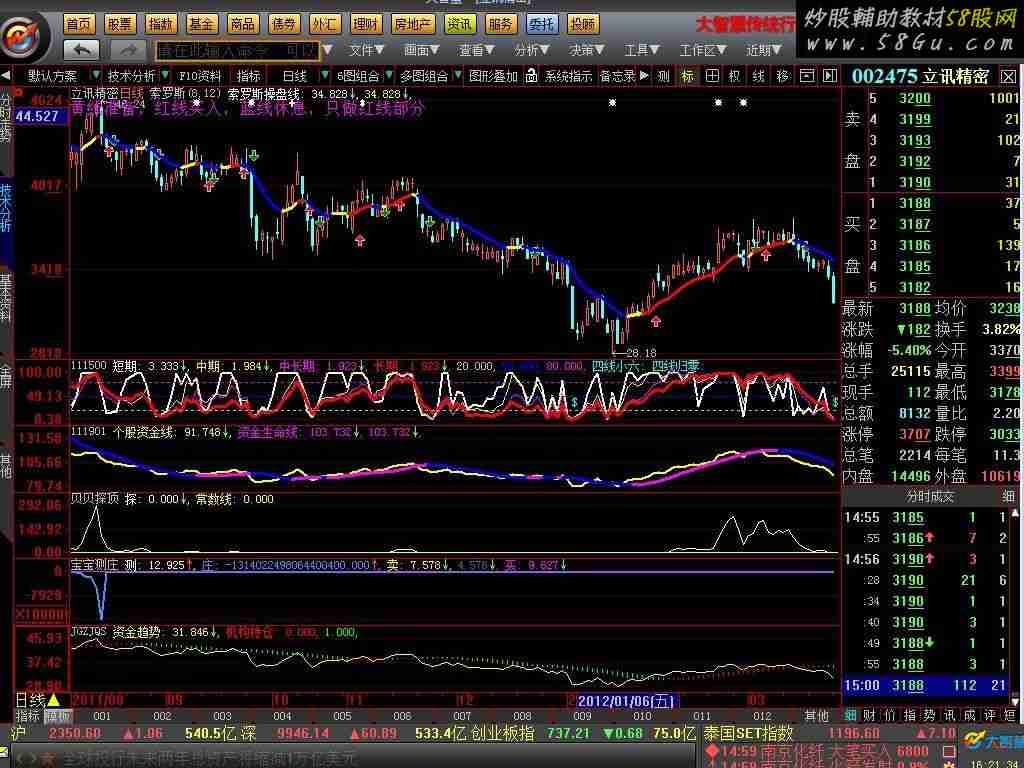1024x768 pixels.
Task: Open the 基金 funds tab
Action: [x=202, y=25]
